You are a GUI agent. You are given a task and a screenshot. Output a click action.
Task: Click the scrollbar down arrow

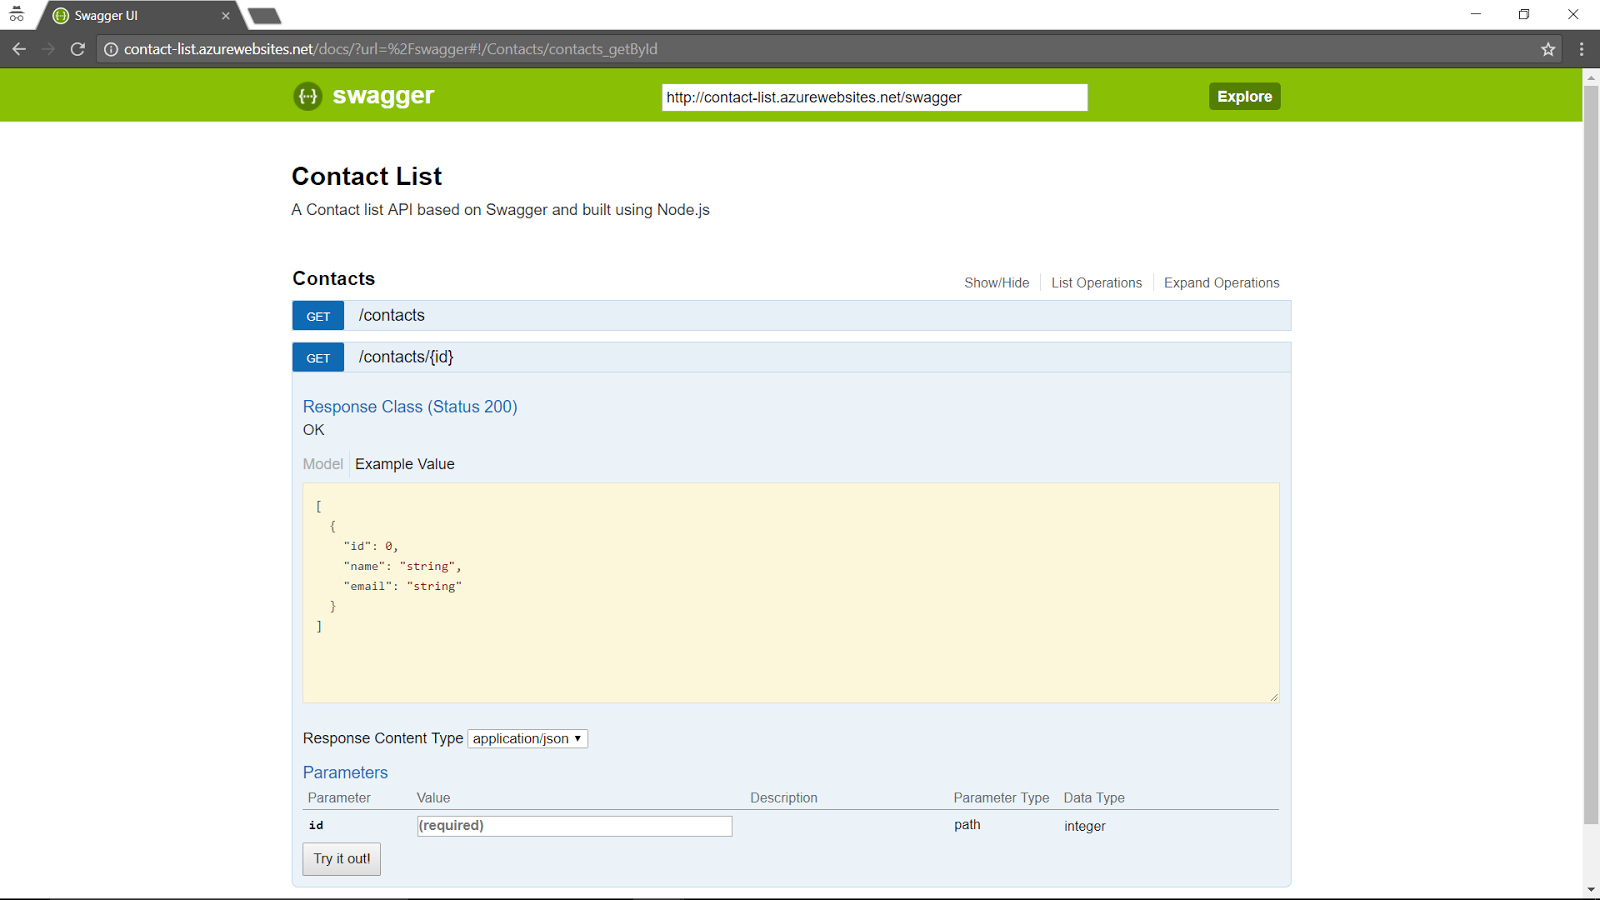coord(1591,889)
